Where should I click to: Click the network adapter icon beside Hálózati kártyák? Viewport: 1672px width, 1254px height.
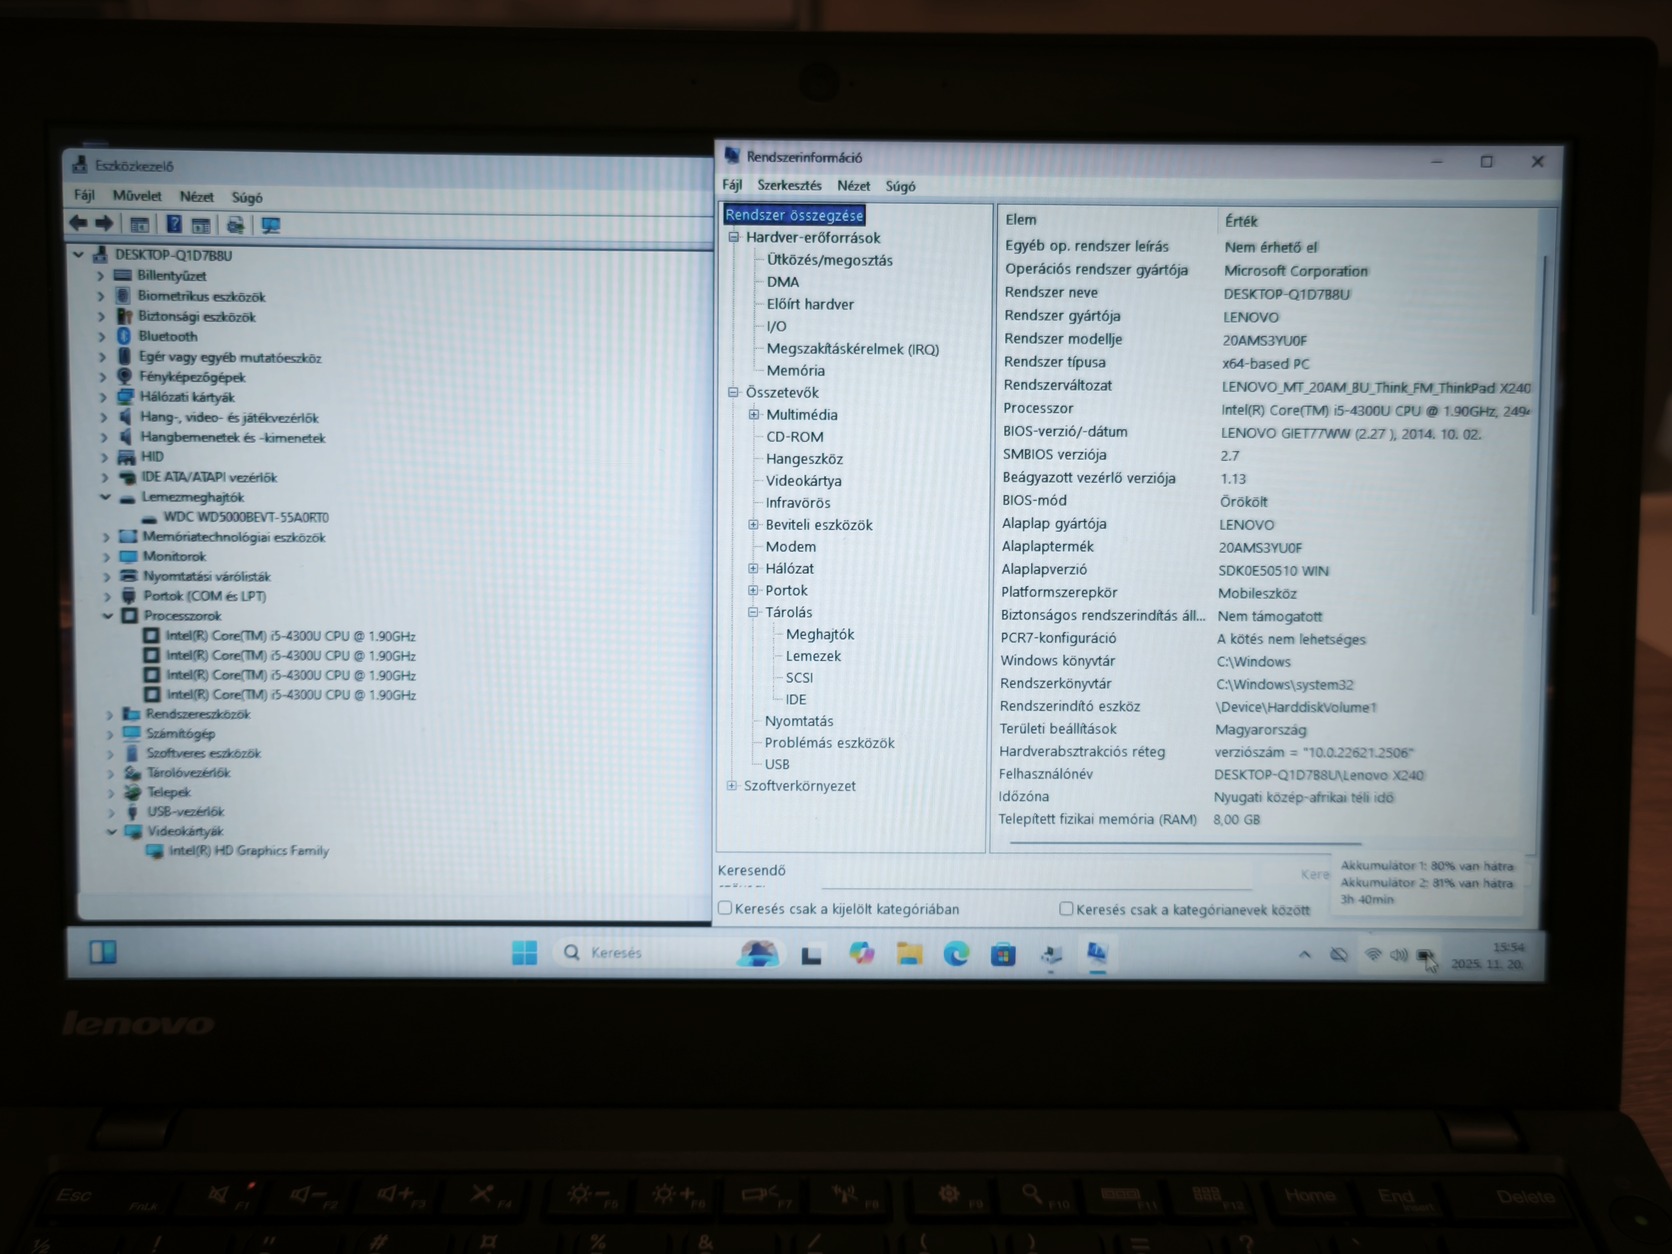pyautogui.click(x=125, y=396)
